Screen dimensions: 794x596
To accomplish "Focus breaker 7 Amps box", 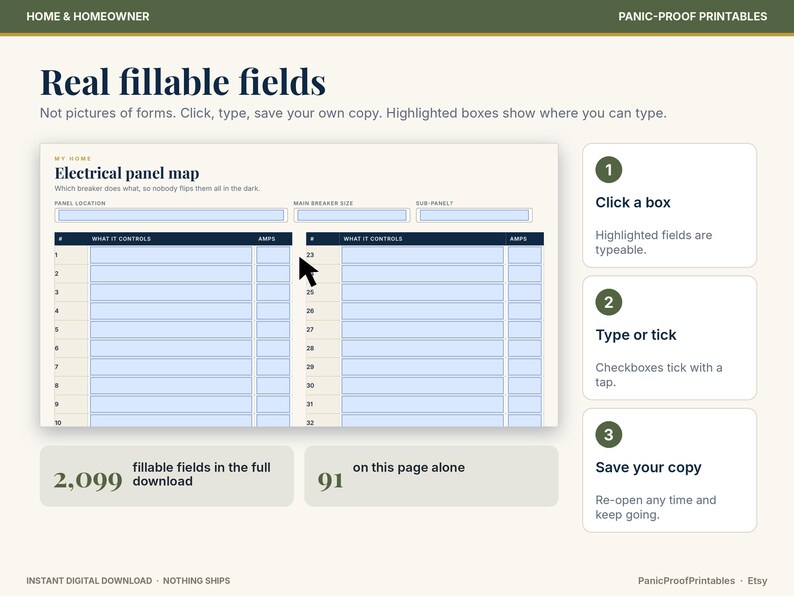I will pyautogui.click(x=273, y=367).
